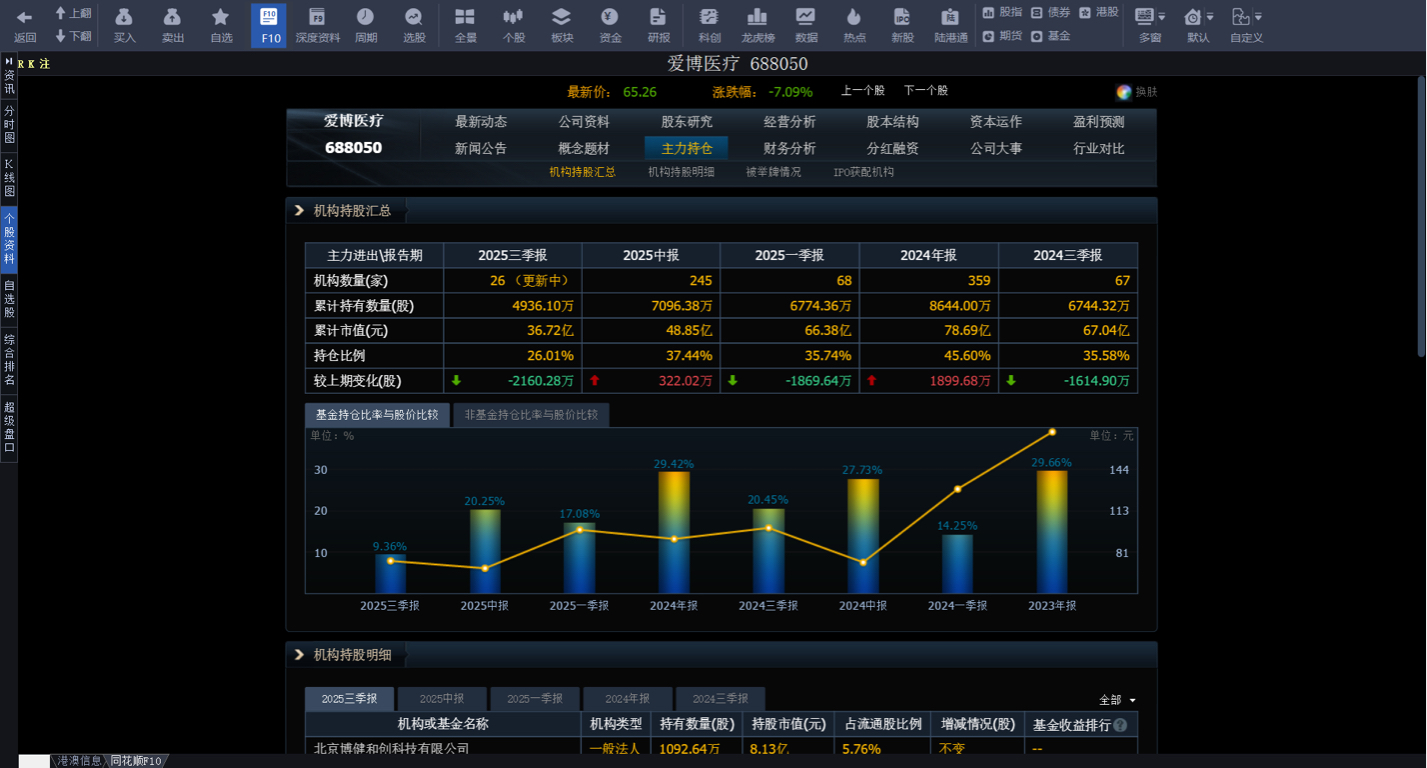The height and width of the screenshot is (768, 1427).
Task: Click the 期货 futures icon
Action: click(988, 36)
